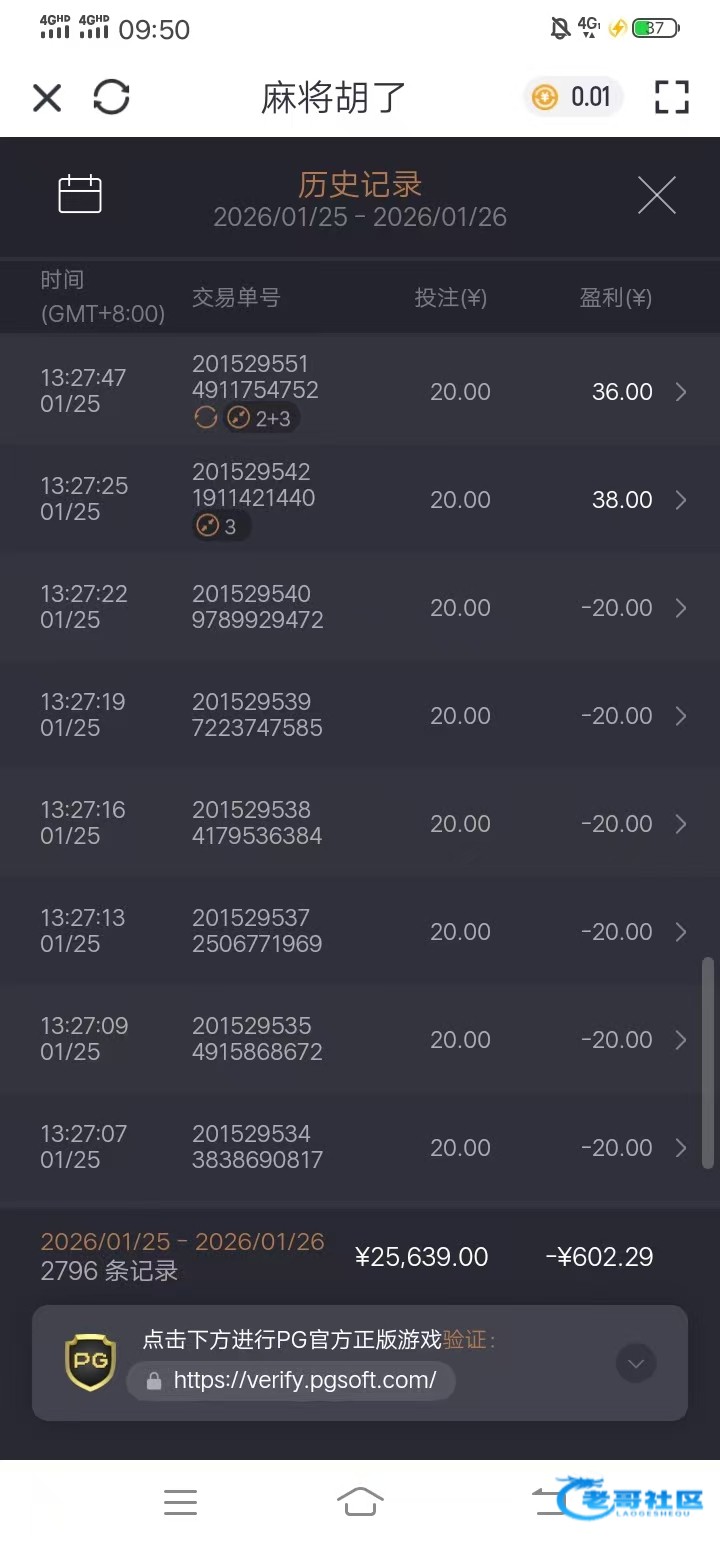Close the browser page with top-left X
Viewport: 720px width, 1544px height.
[x=47, y=97]
